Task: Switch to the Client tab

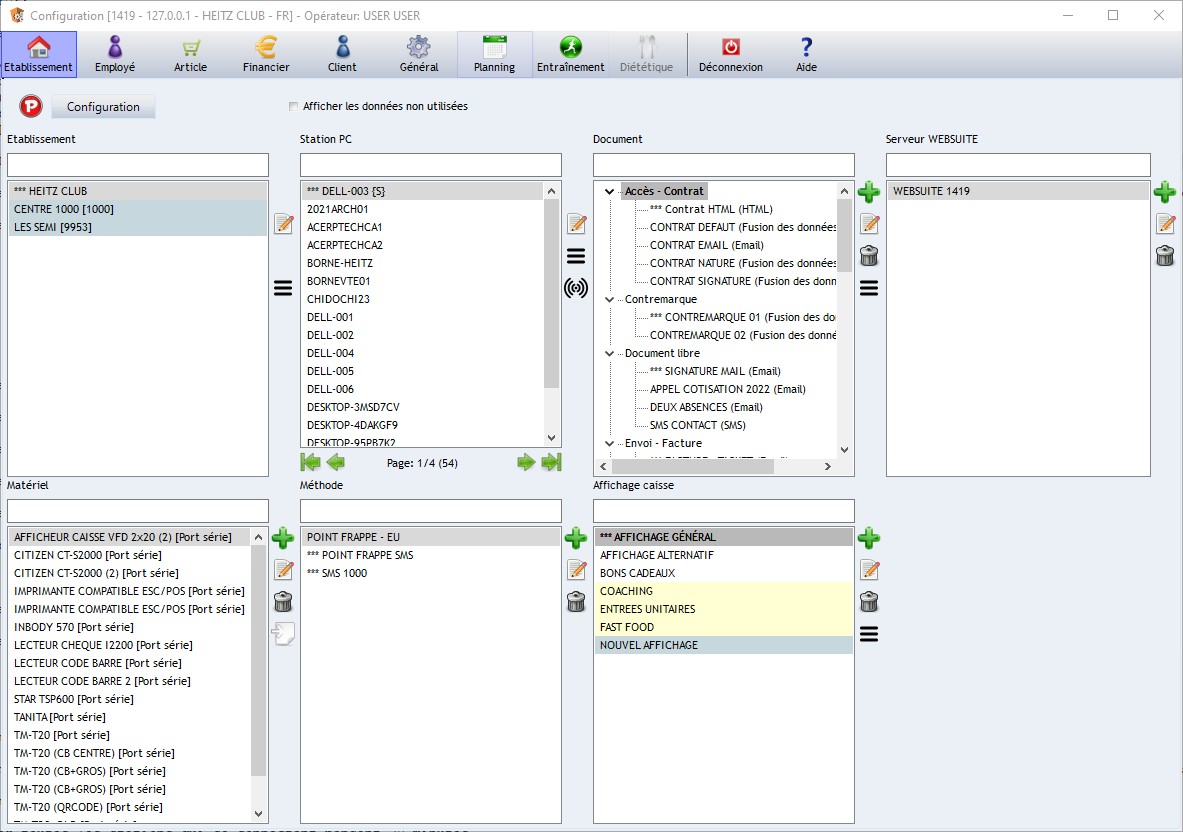Action: (x=342, y=55)
